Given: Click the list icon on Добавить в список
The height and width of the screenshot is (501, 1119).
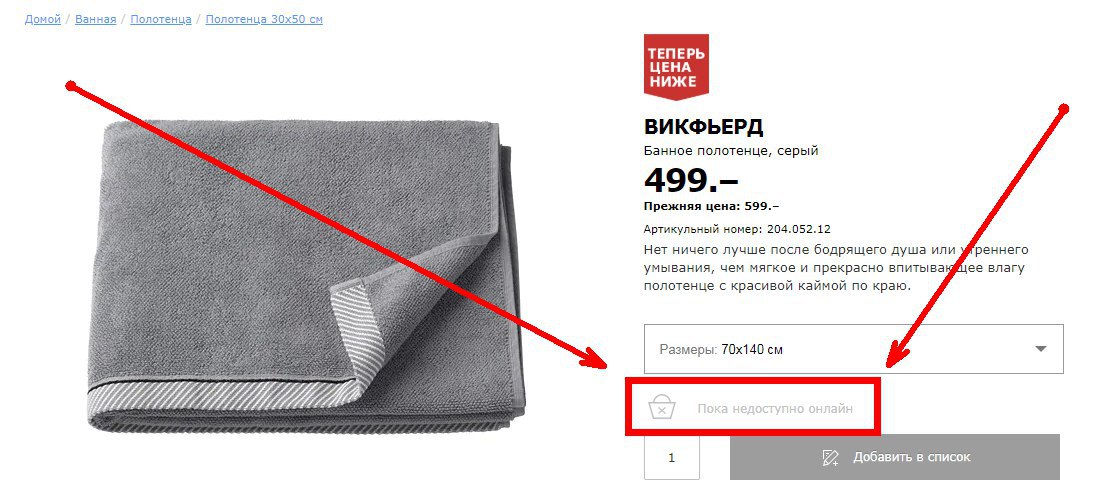Looking at the screenshot, I should 830,457.
